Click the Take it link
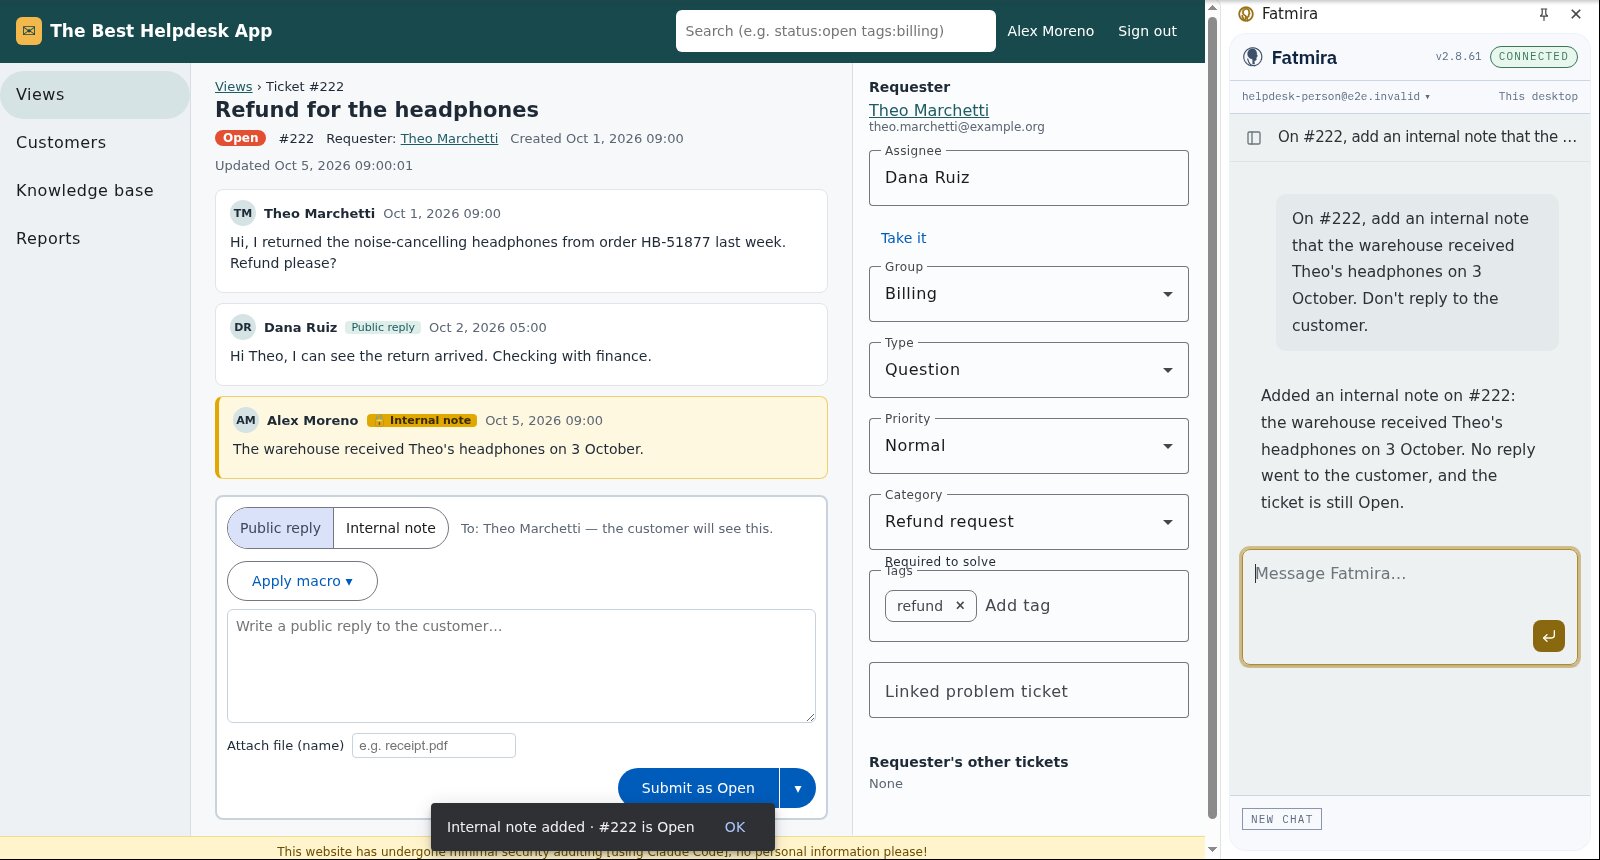 point(904,238)
